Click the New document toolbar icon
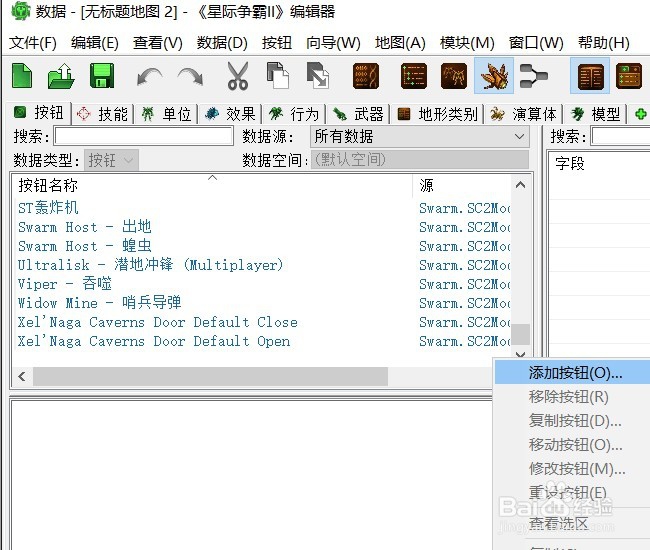 pyautogui.click(x=22, y=75)
